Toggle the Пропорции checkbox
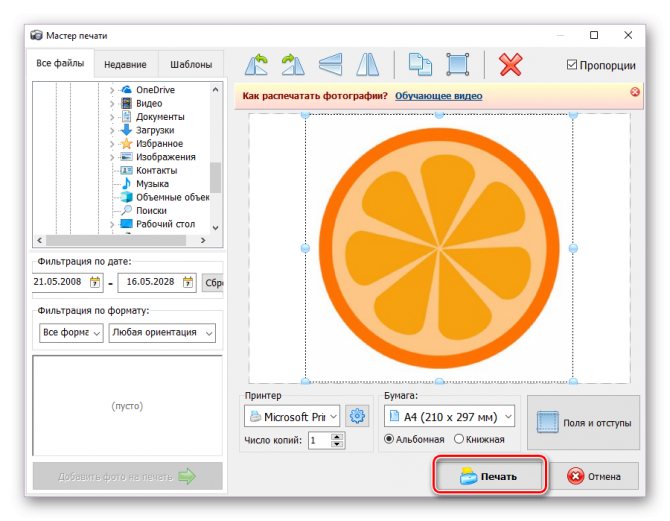The width and height of the screenshot is (670, 521). [x=572, y=66]
